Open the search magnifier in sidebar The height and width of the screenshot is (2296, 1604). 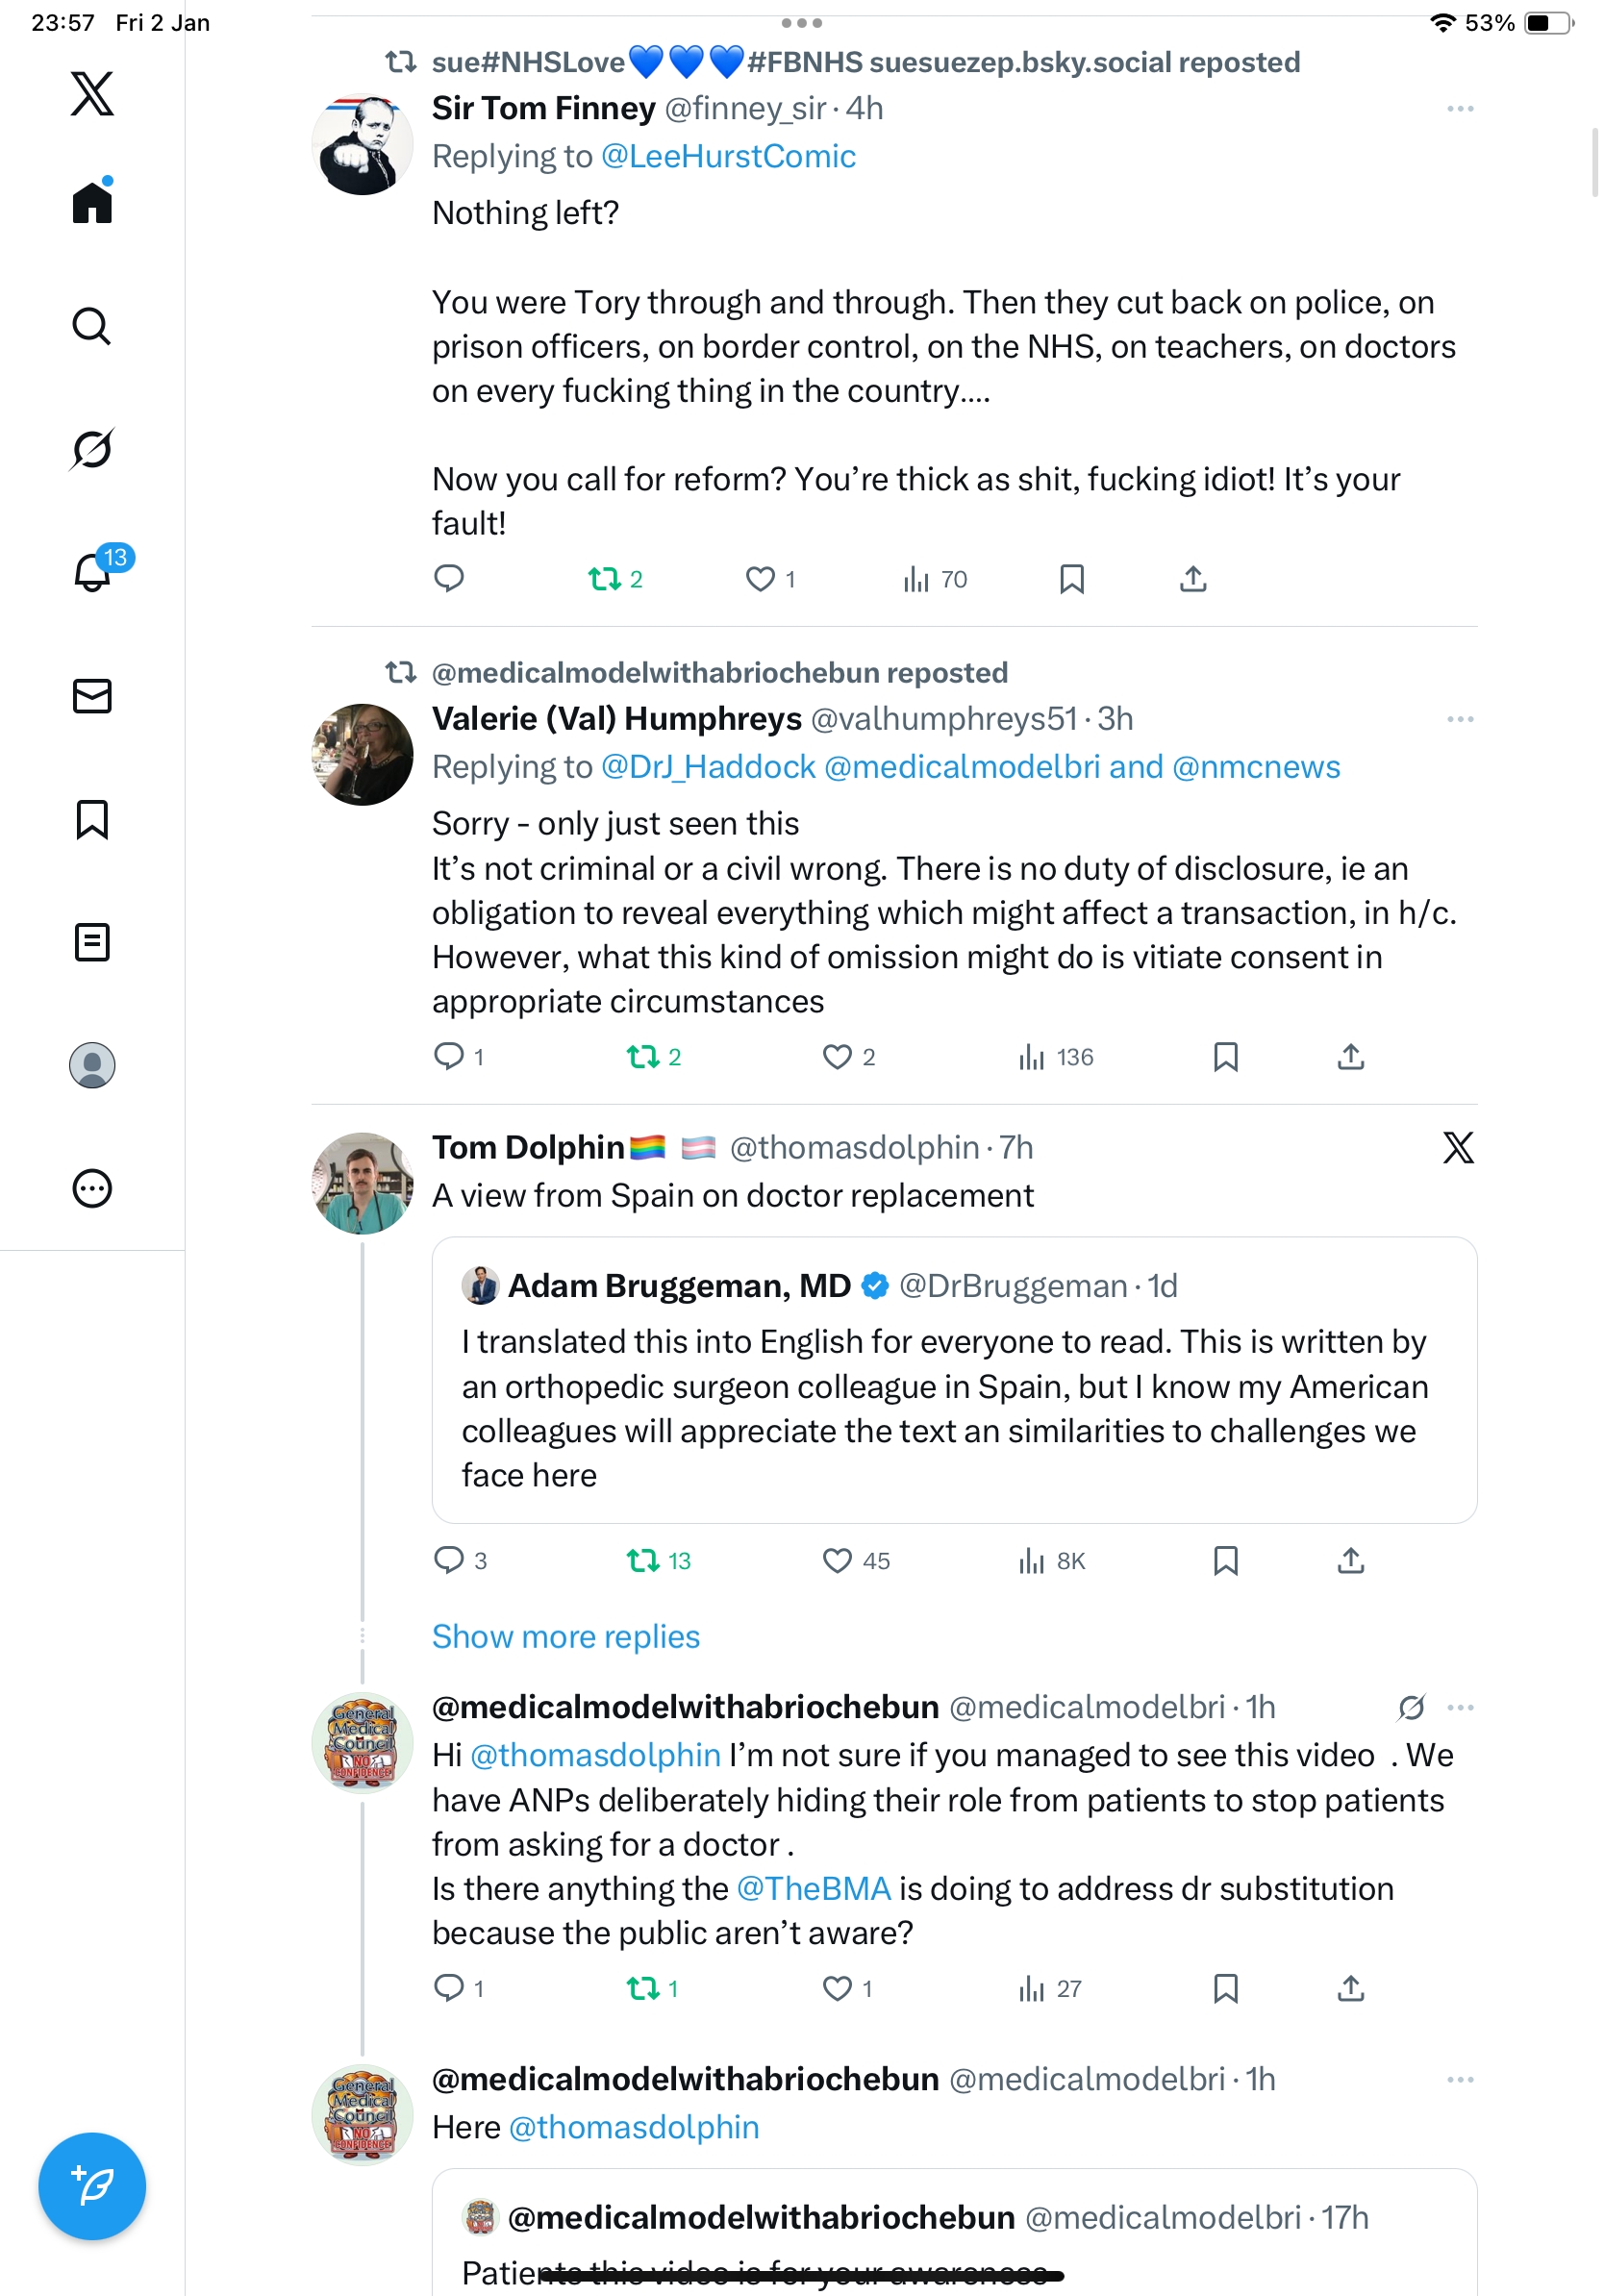coord(92,326)
